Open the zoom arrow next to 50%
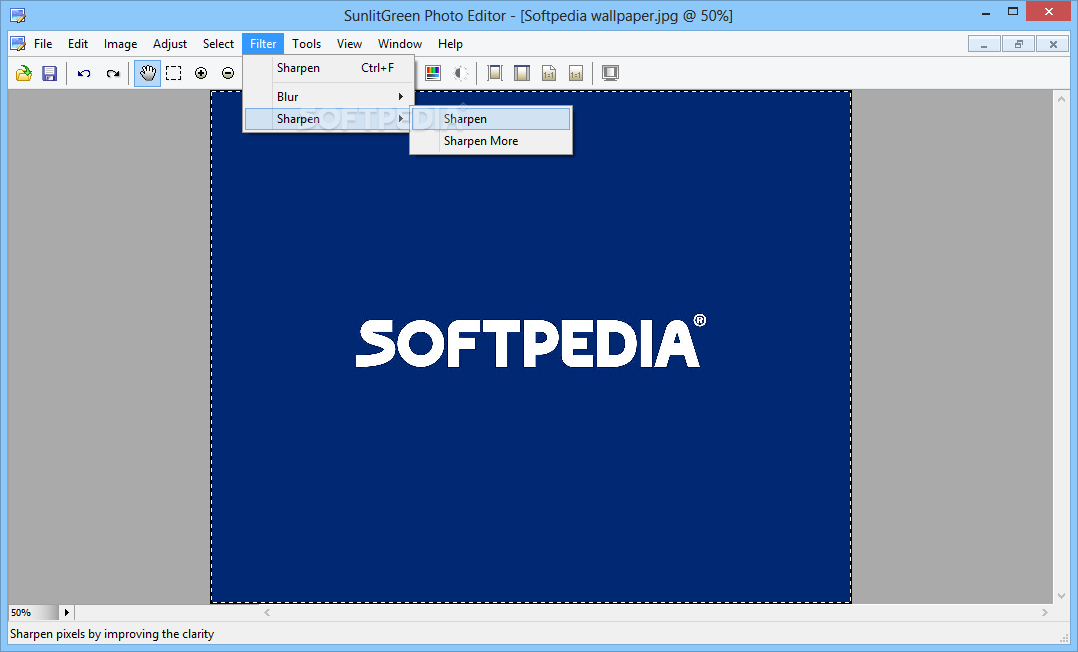The image size is (1078, 652). [67, 612]
